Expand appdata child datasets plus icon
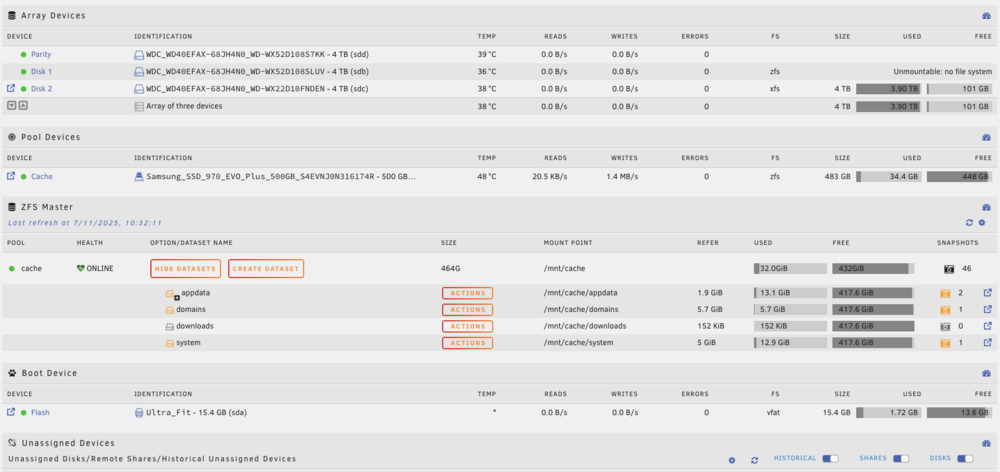1000x472 pixels. (x=177, y=297)
